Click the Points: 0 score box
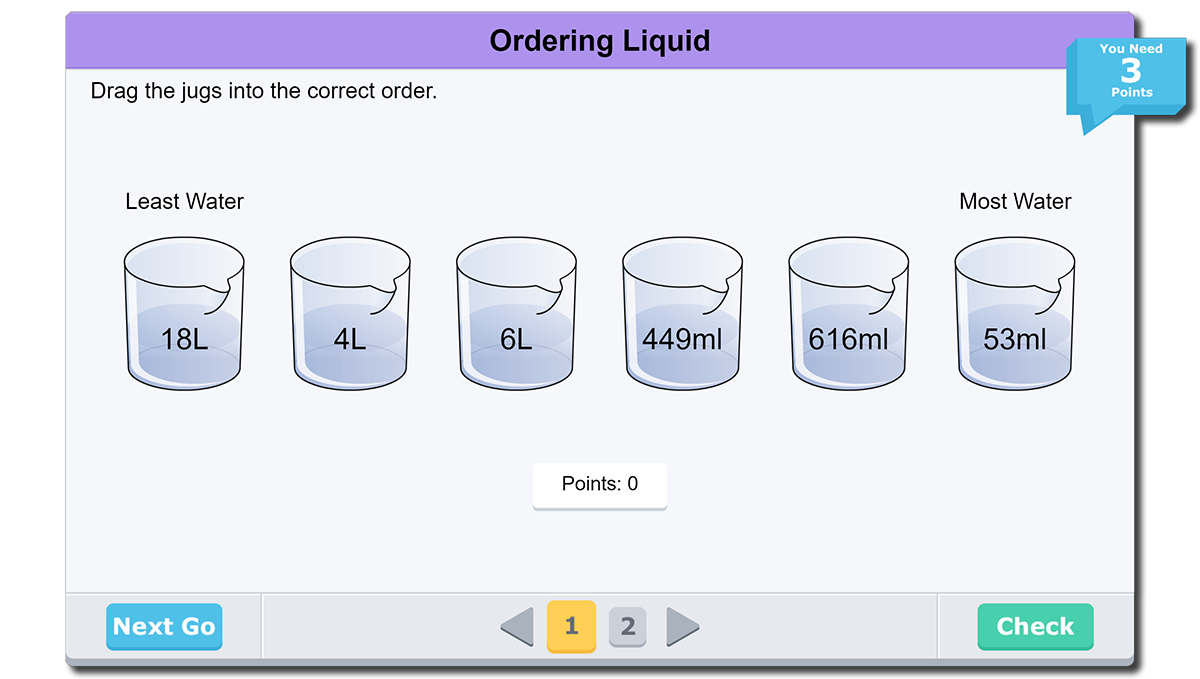The width and height of the screenshot is (1200, 679). point(599,485)
